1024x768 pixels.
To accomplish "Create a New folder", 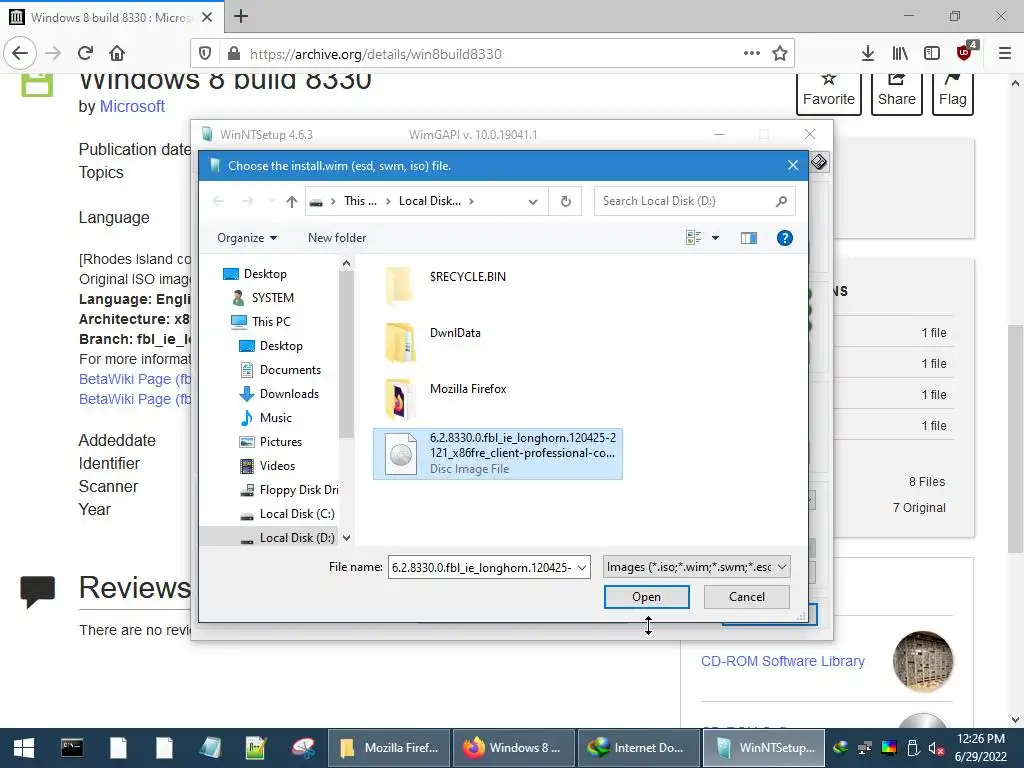I will point(337,238).
